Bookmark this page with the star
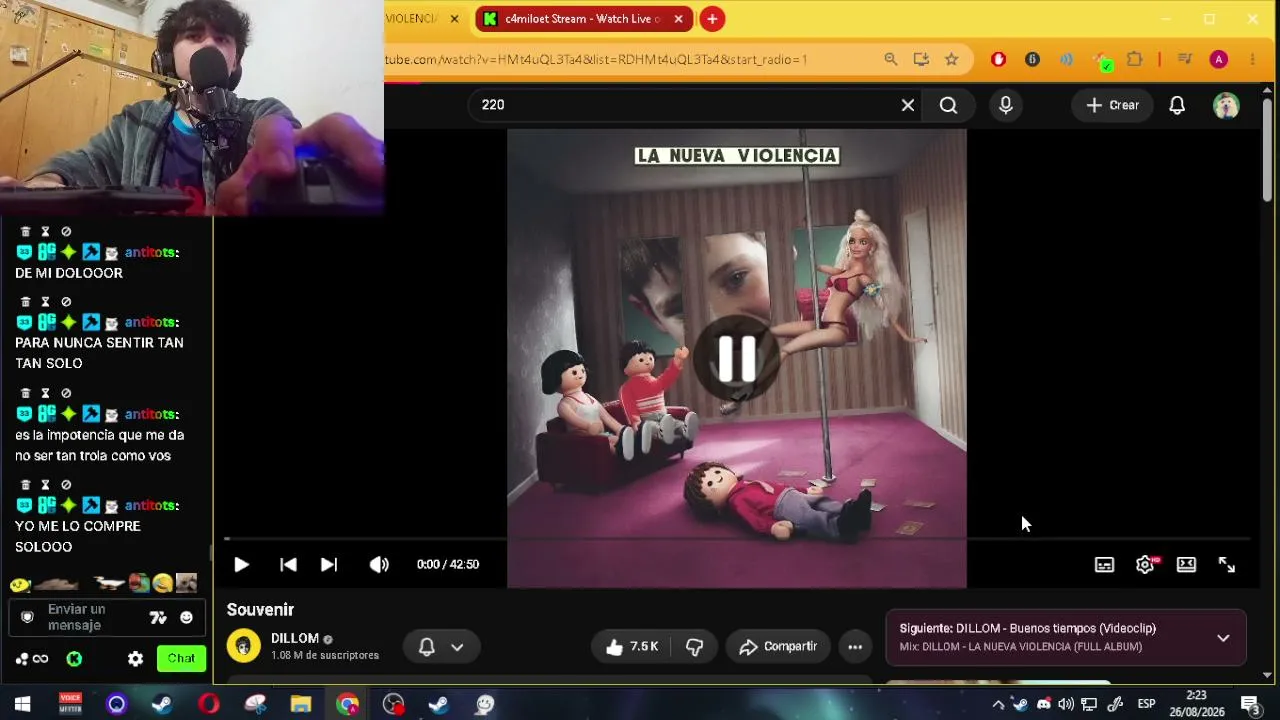 [x=952, y=60]
